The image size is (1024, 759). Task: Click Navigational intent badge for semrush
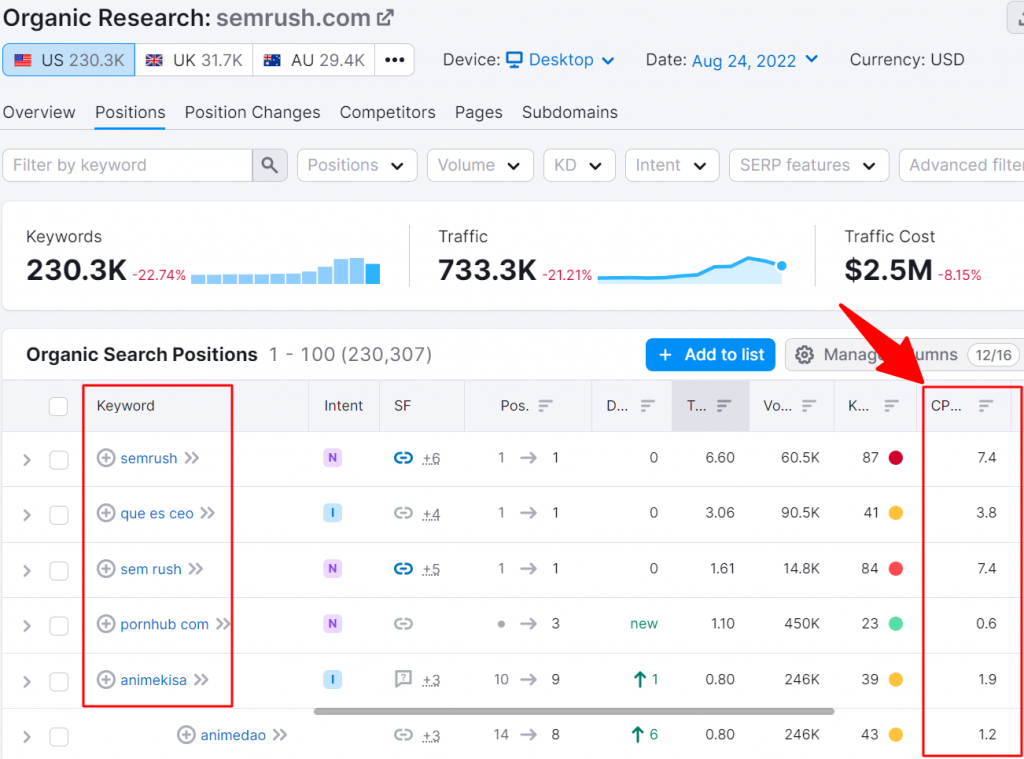(332, 458)
